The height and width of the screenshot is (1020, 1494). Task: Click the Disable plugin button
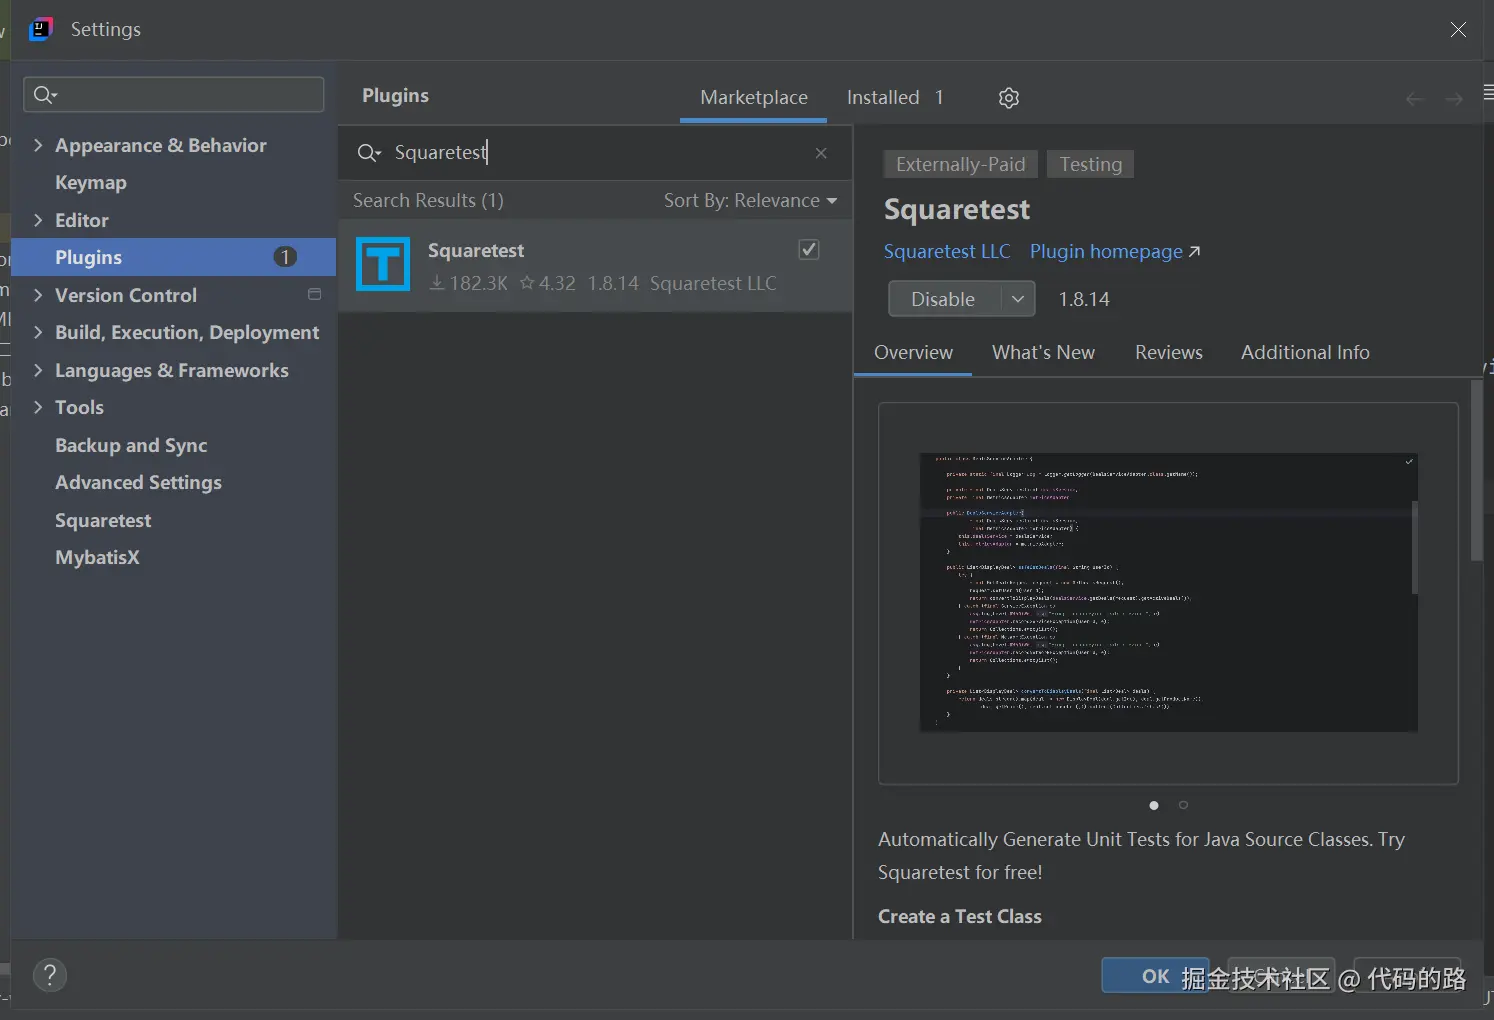(x=944, y=299)
